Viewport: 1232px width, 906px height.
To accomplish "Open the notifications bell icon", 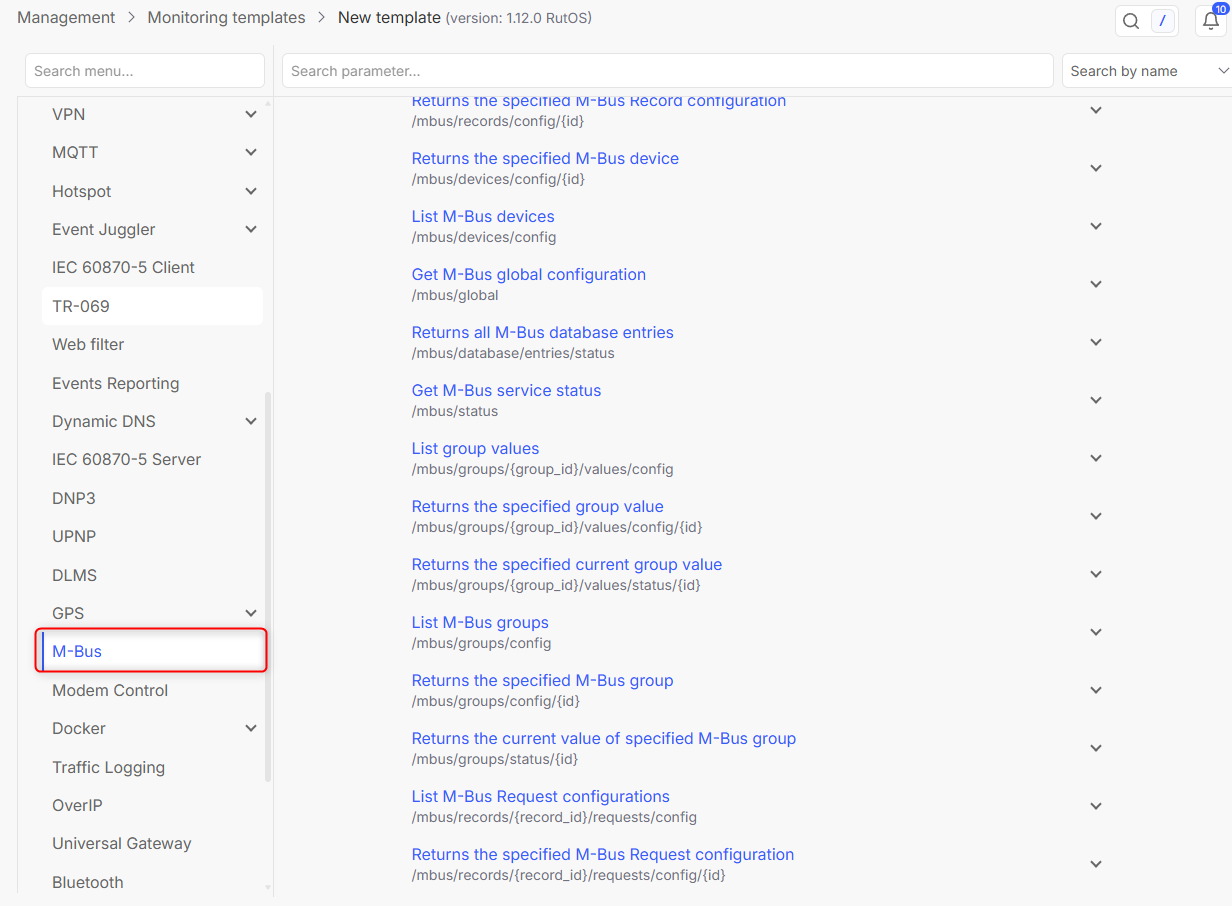I will pos(1210,21).
